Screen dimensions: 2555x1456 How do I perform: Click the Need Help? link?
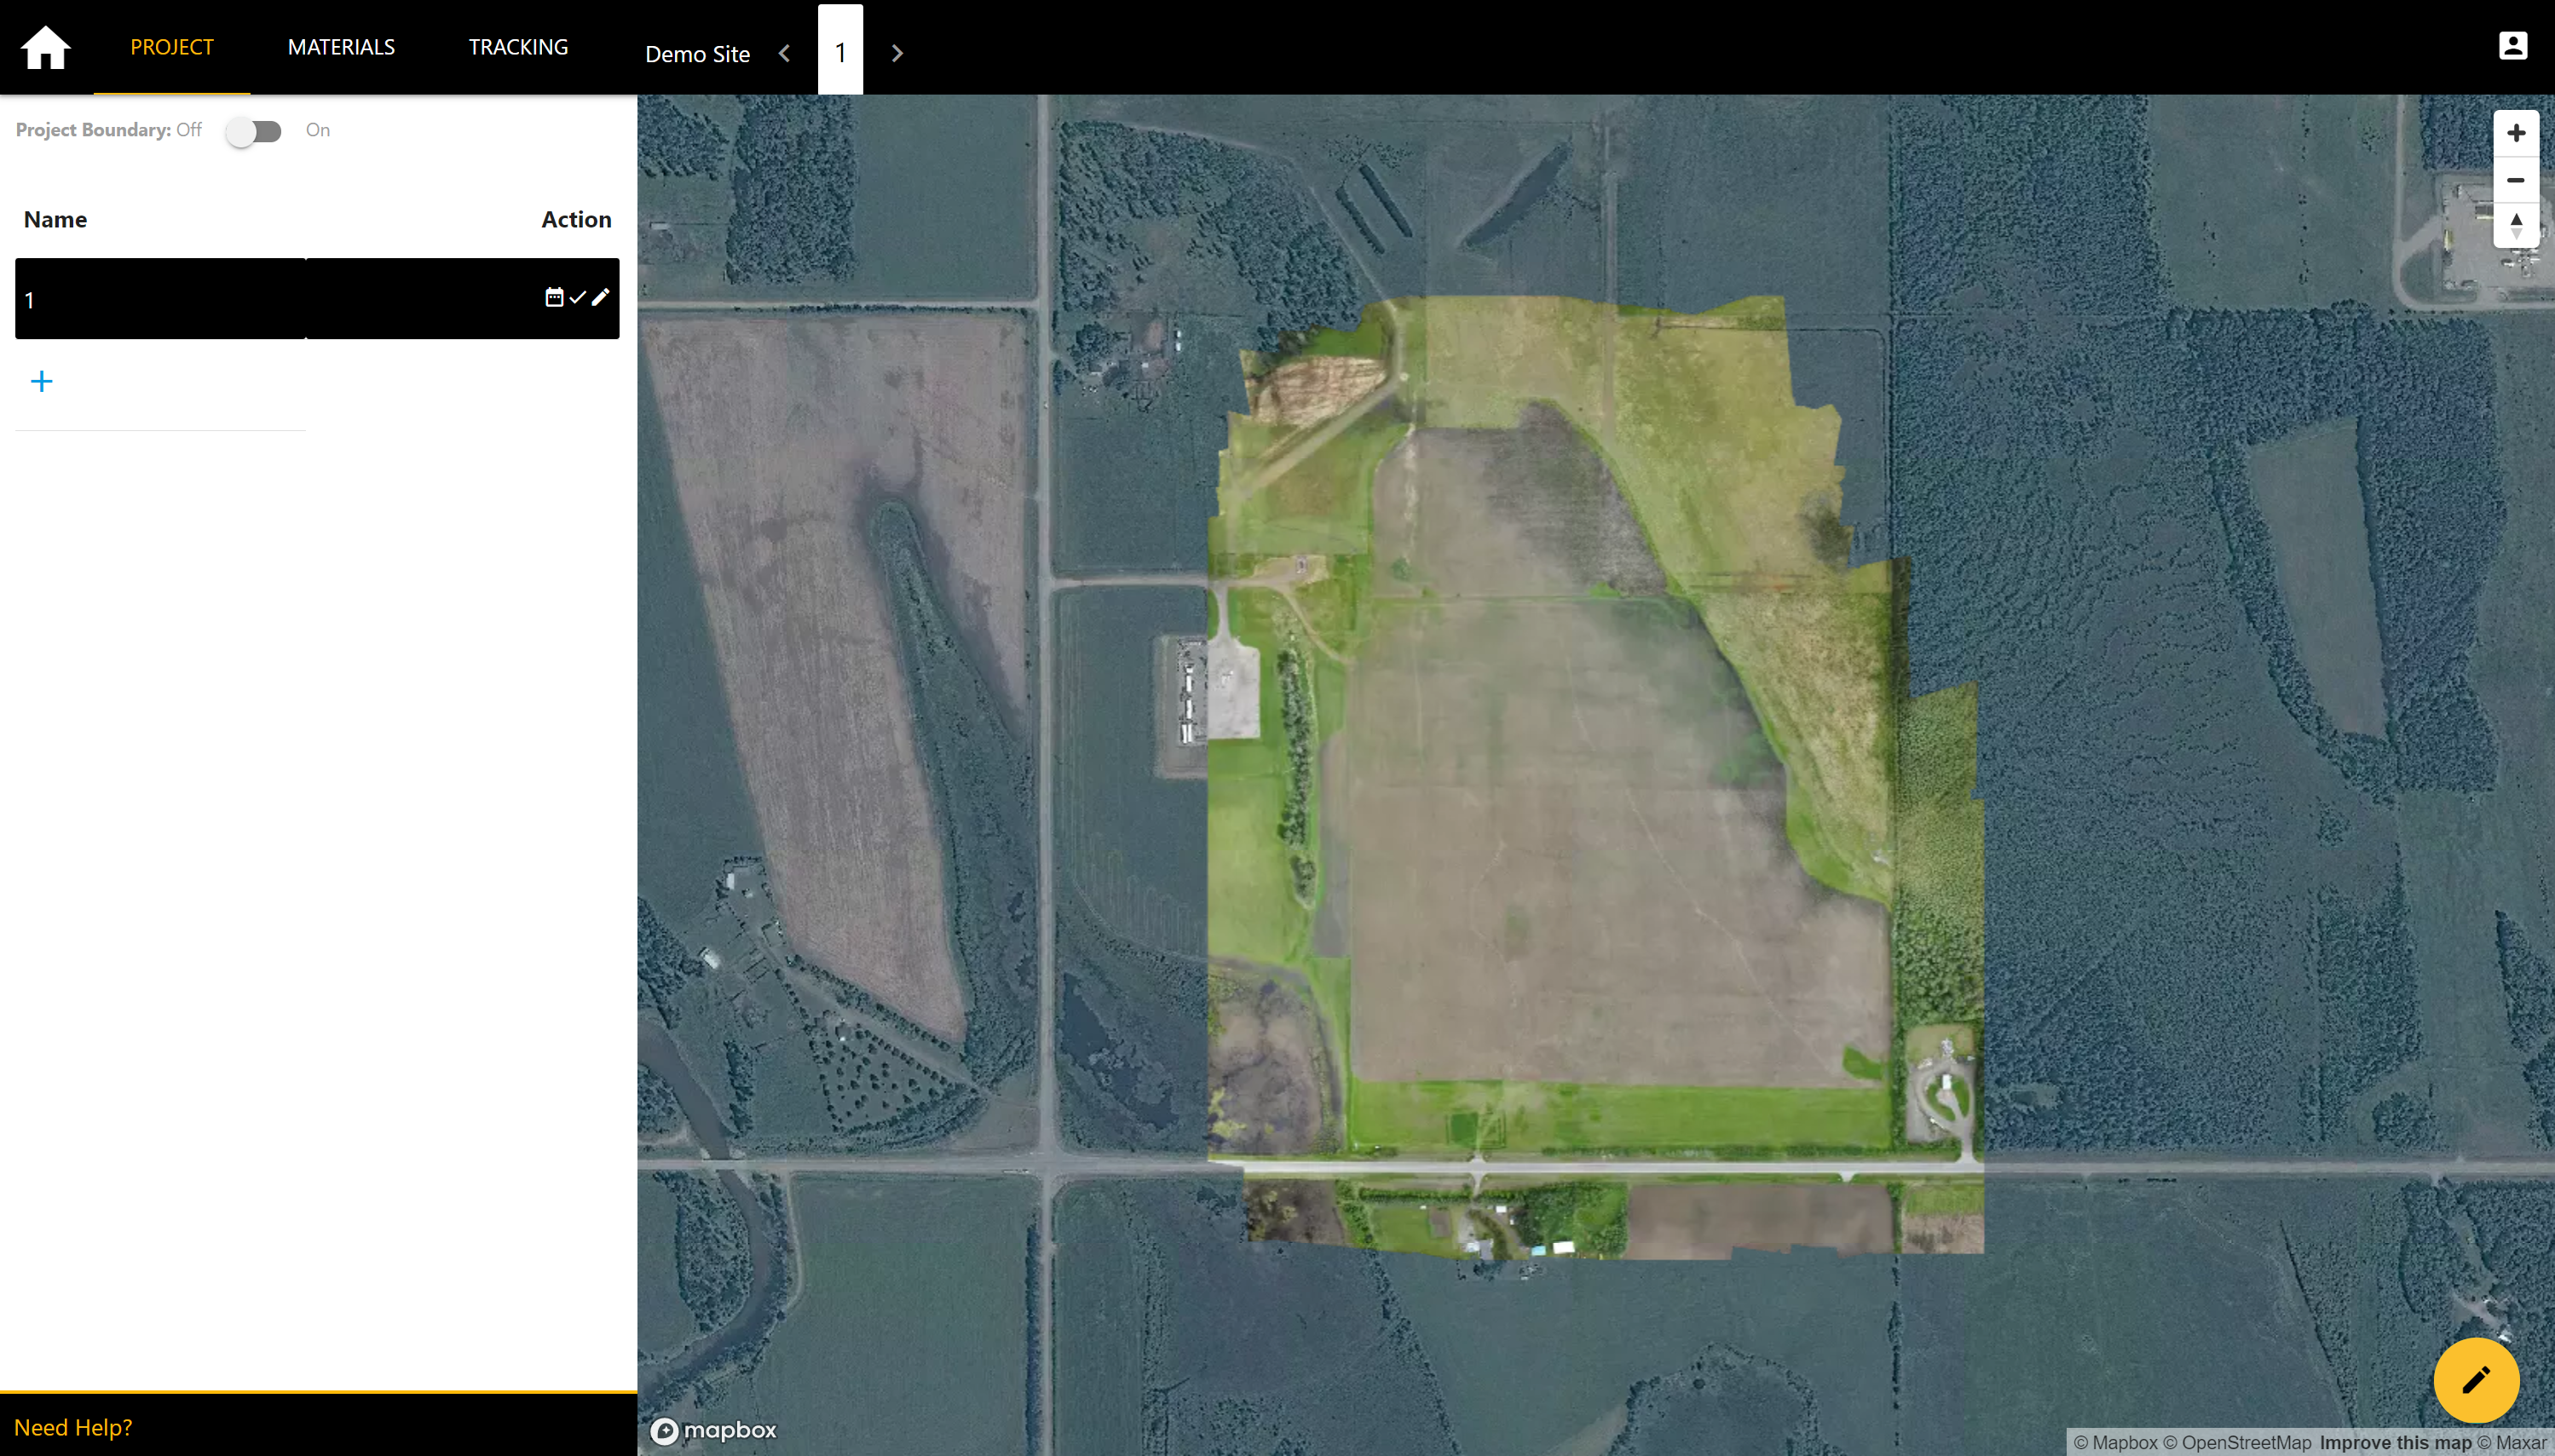[73, 1427]
